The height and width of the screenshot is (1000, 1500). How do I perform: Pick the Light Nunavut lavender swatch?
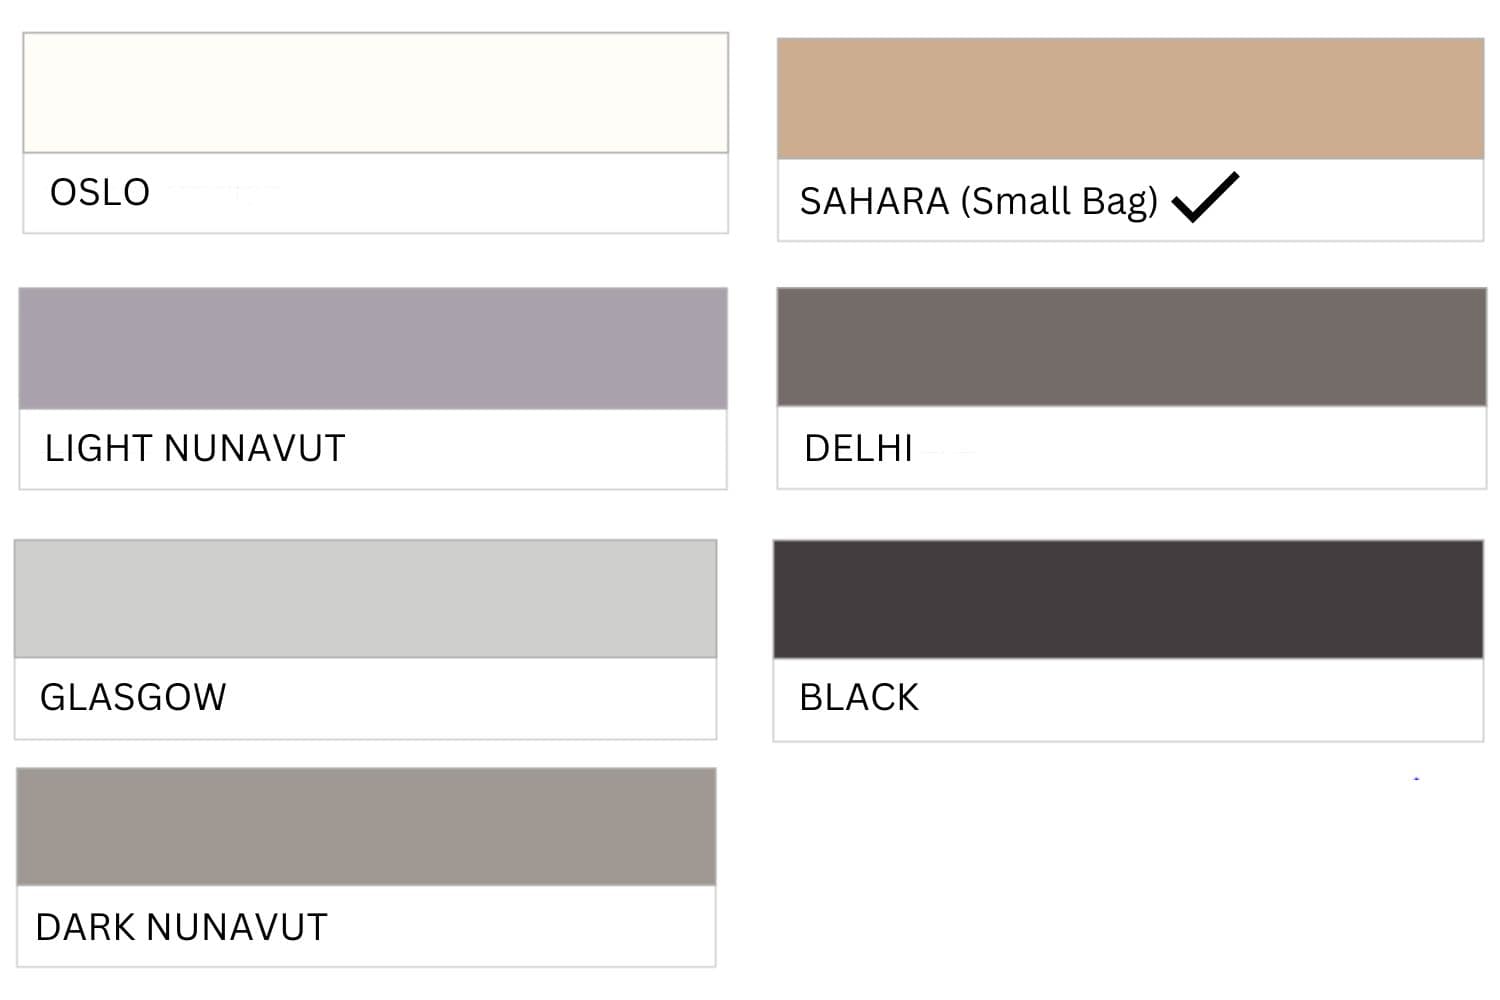pos(373,348)
